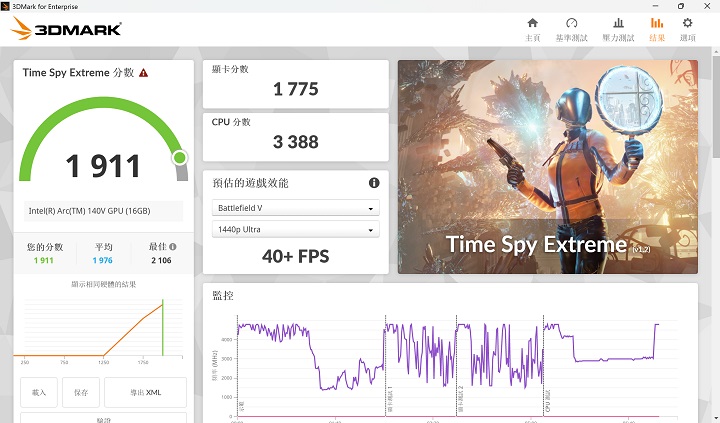Image resolution: width=720 pixels, height=423 pixels.
Task: Click the Time Spy Extreme preview image
Action: coord(548,167)
